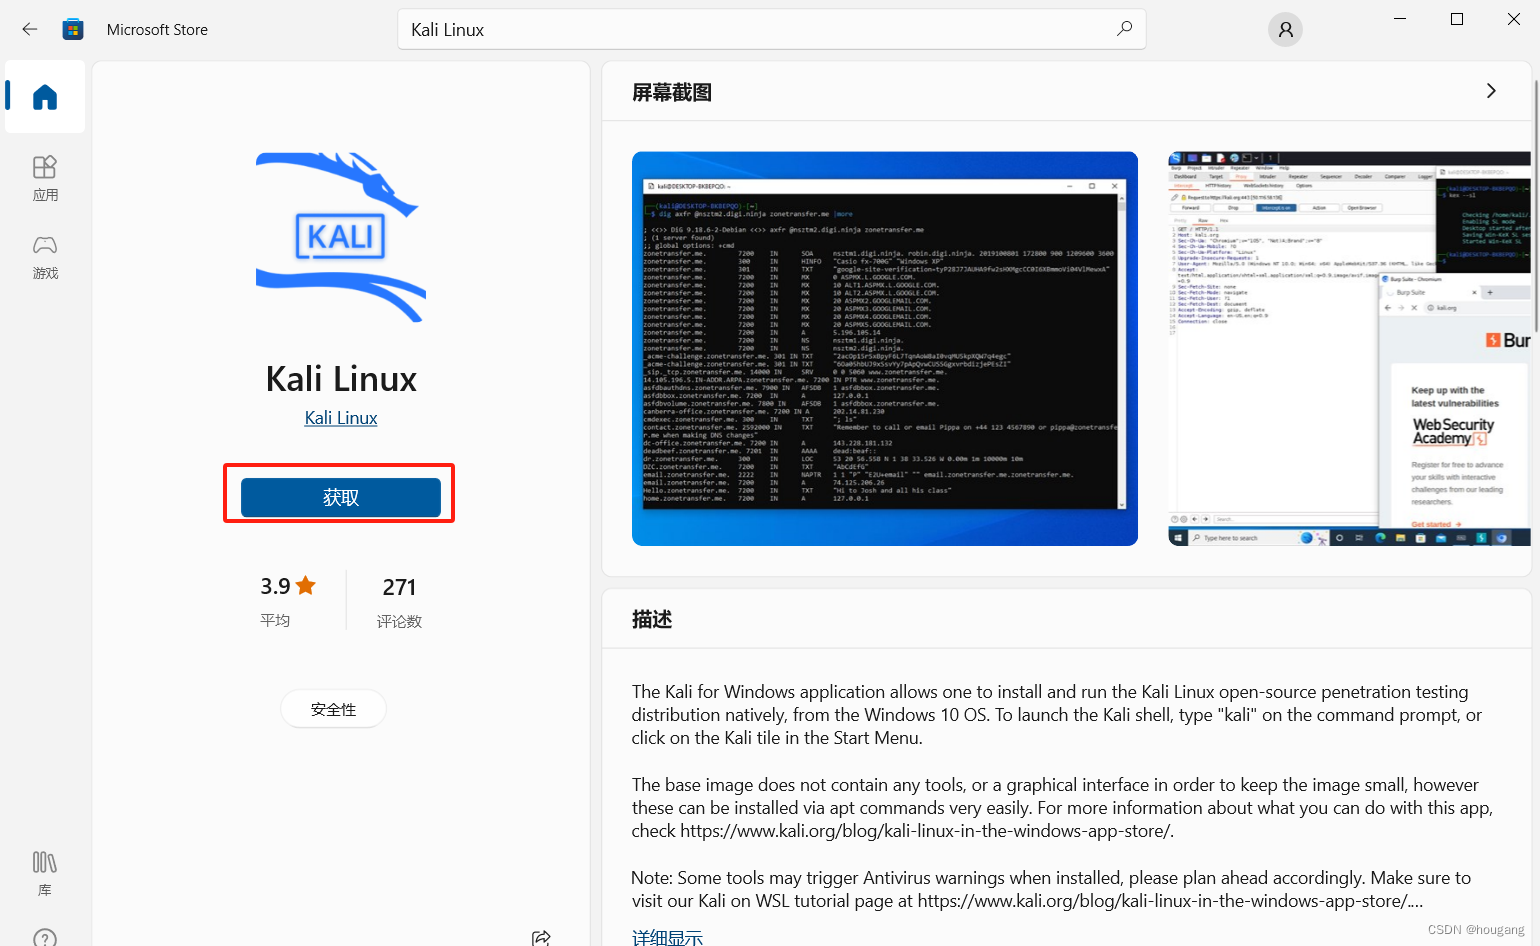Open the Home section in the sidebar
1540x946 pixels.
point(44,97)
